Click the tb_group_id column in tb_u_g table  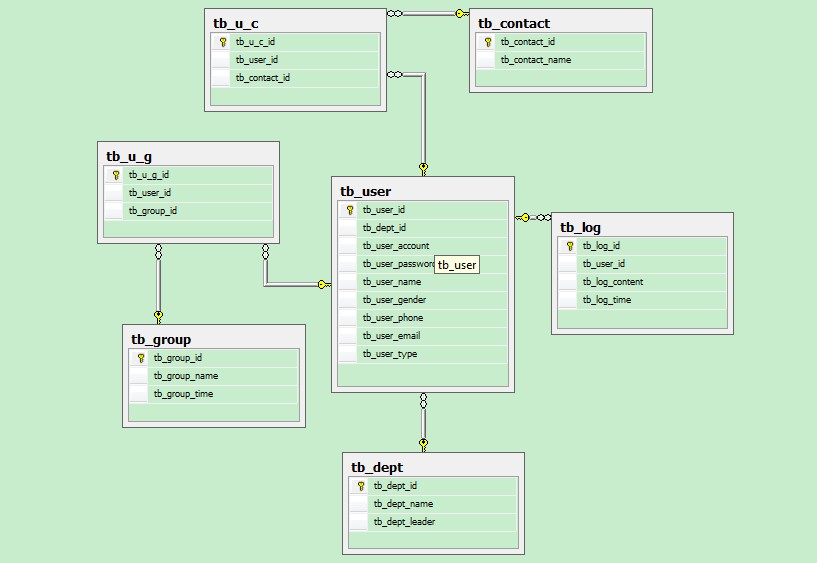(153, 211)
